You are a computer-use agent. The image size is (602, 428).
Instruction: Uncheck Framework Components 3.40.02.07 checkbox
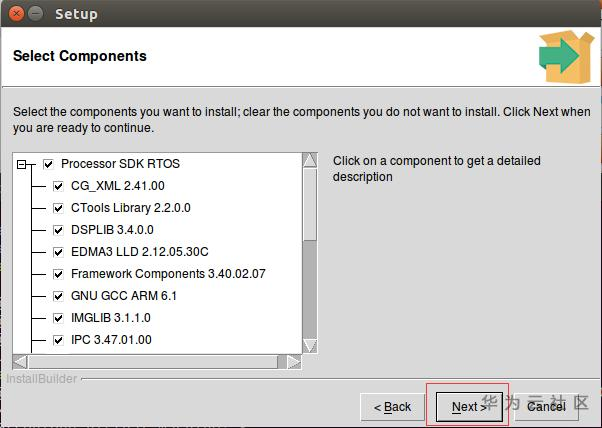[58, 274]
